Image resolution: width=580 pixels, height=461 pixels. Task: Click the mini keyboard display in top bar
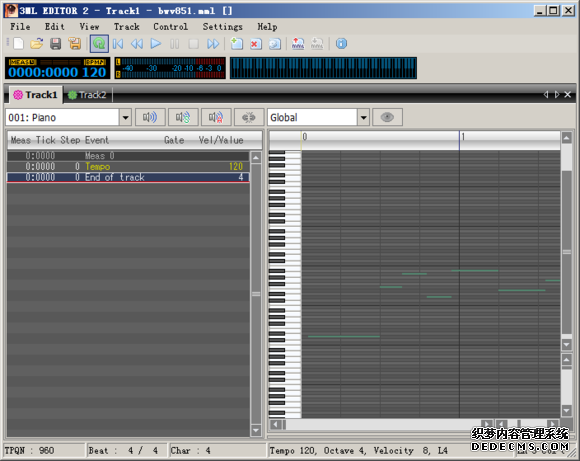323,68
